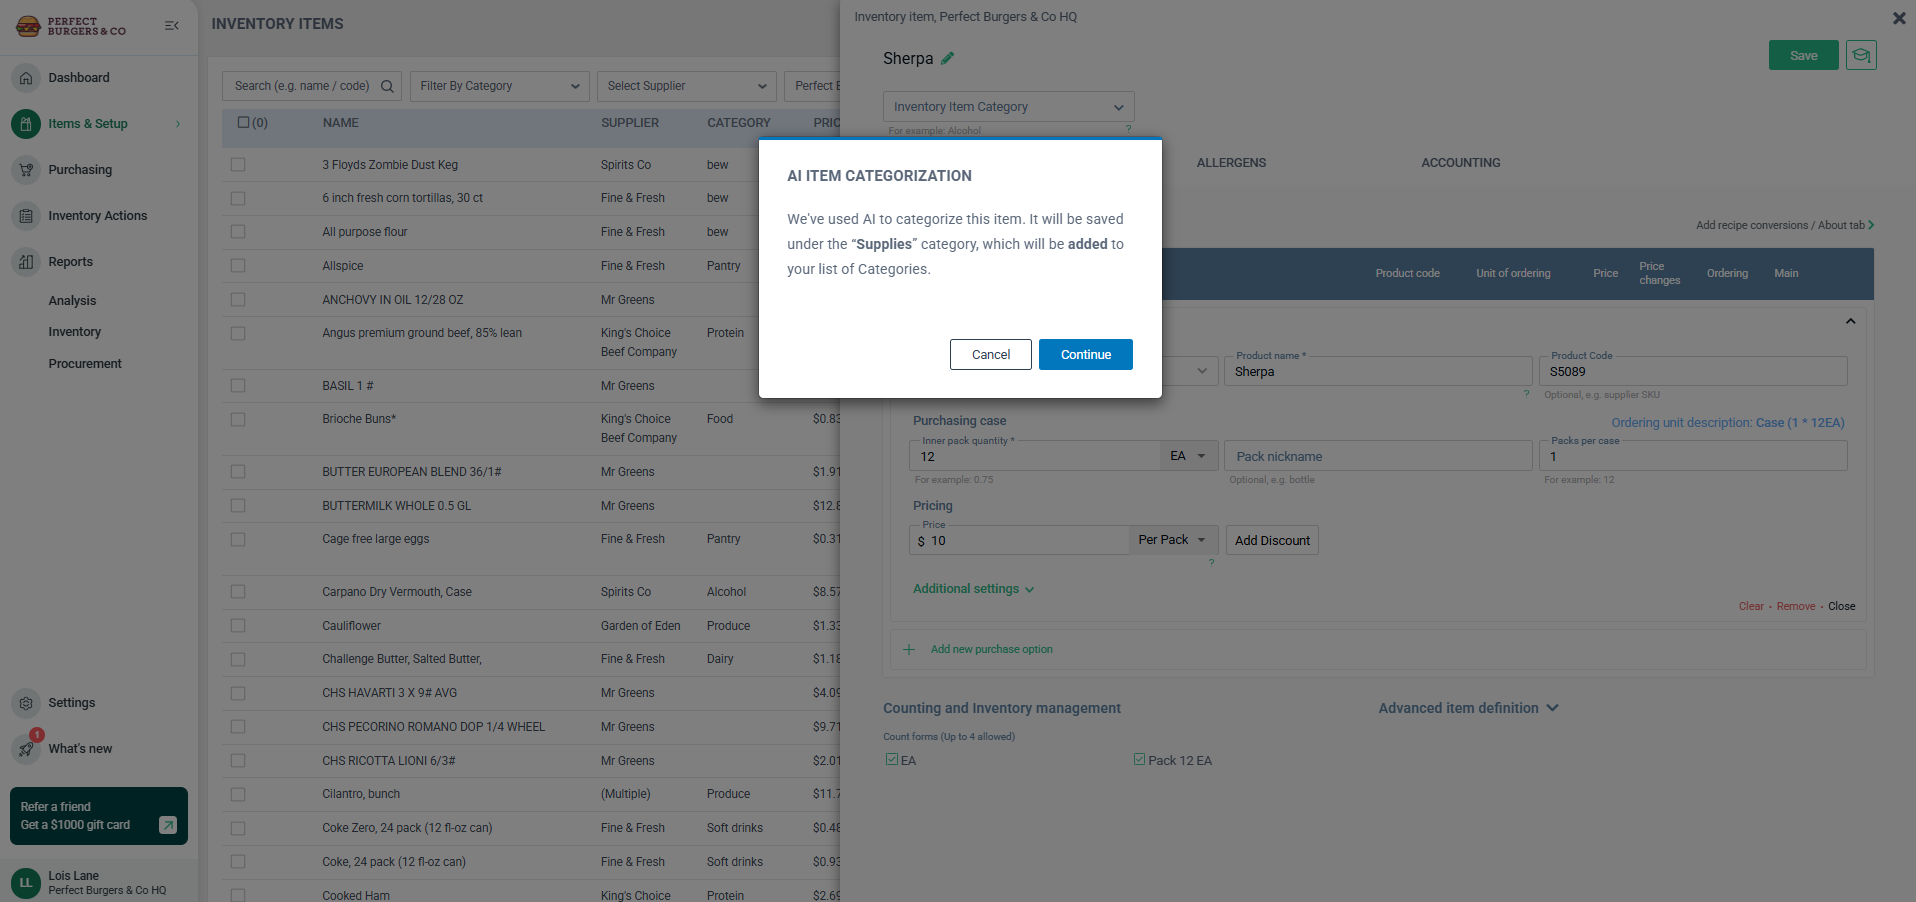
Task: Uncheck the Pack 12 EA count form
Action: click(1138, 760)
